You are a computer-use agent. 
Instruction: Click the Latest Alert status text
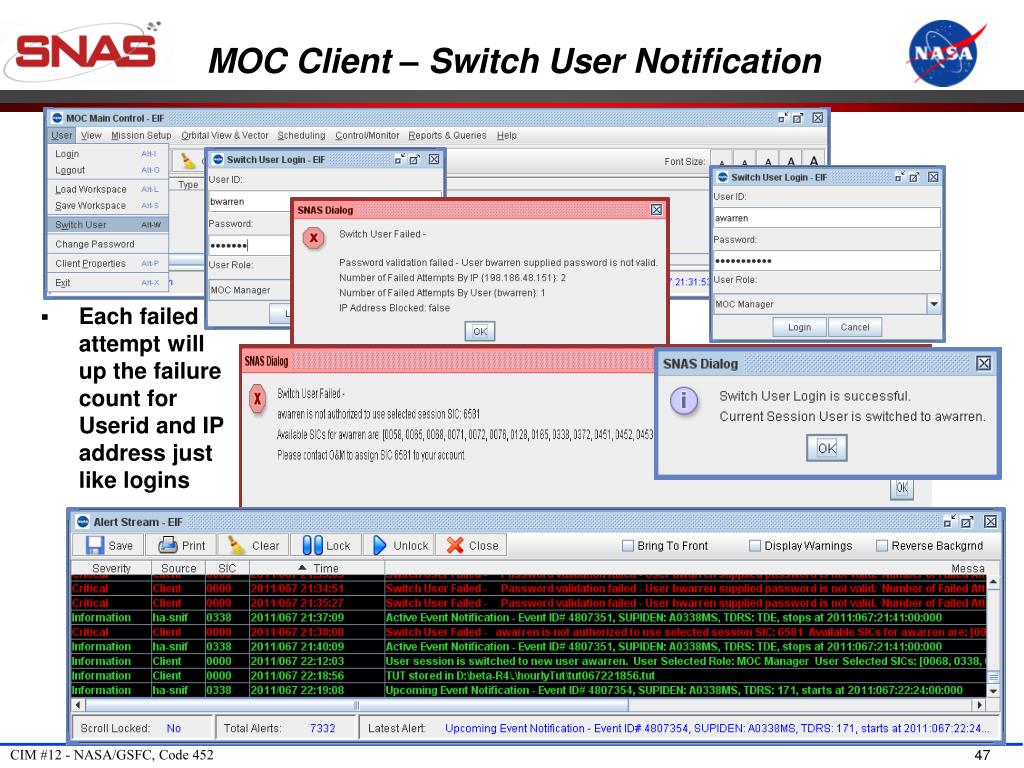[x=717, y=728]
